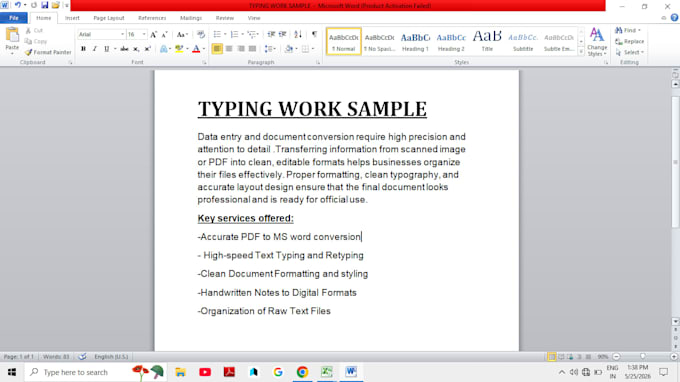Image resolution: width=680 pixels, height=382 pixels.
Task: Apply strikethrough formatting
Action: (x=124, y=49)
